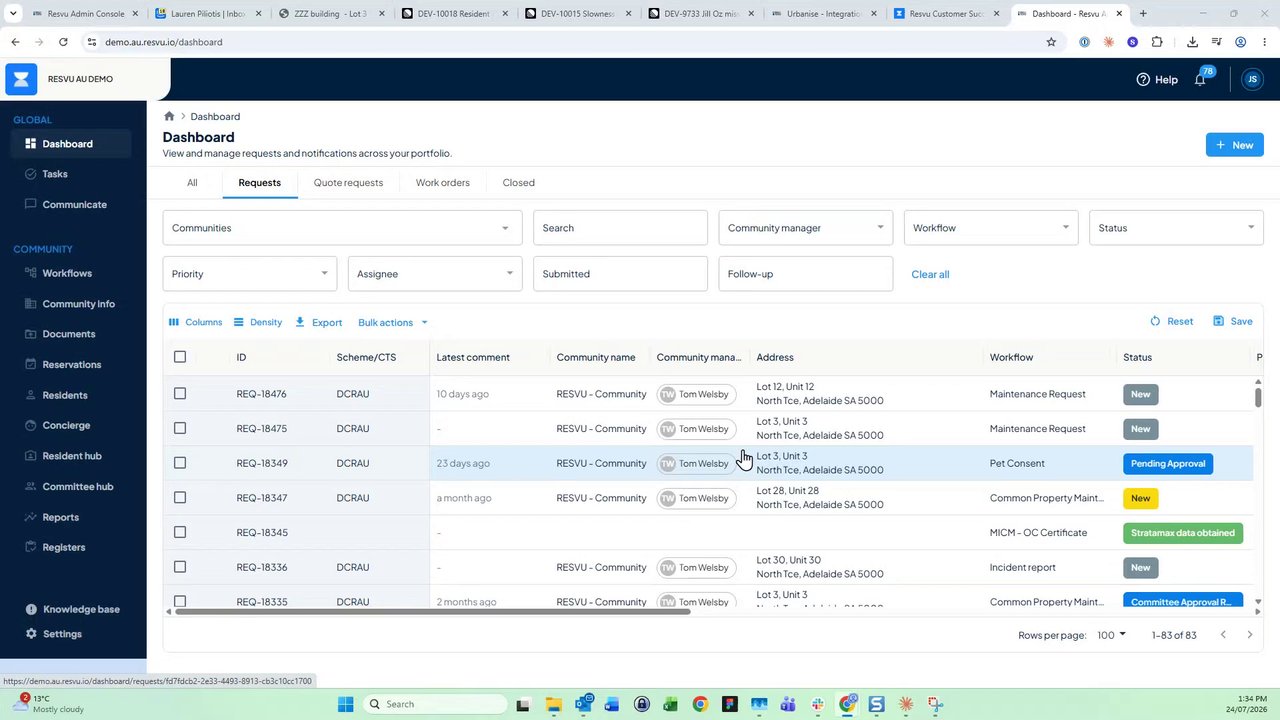
Task: Open Windows Start menu
Action: pos(345,704)
